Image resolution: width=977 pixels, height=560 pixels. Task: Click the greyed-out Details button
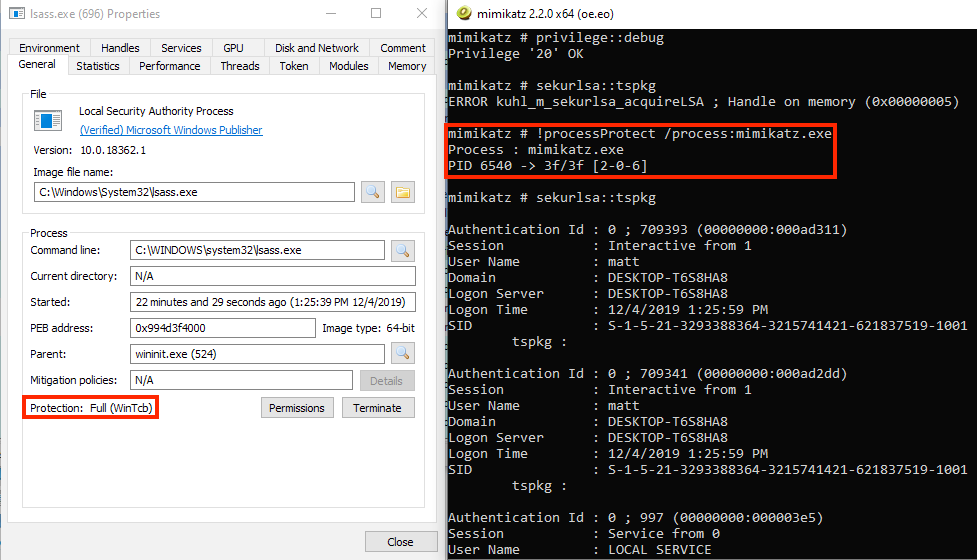[386, 381]
